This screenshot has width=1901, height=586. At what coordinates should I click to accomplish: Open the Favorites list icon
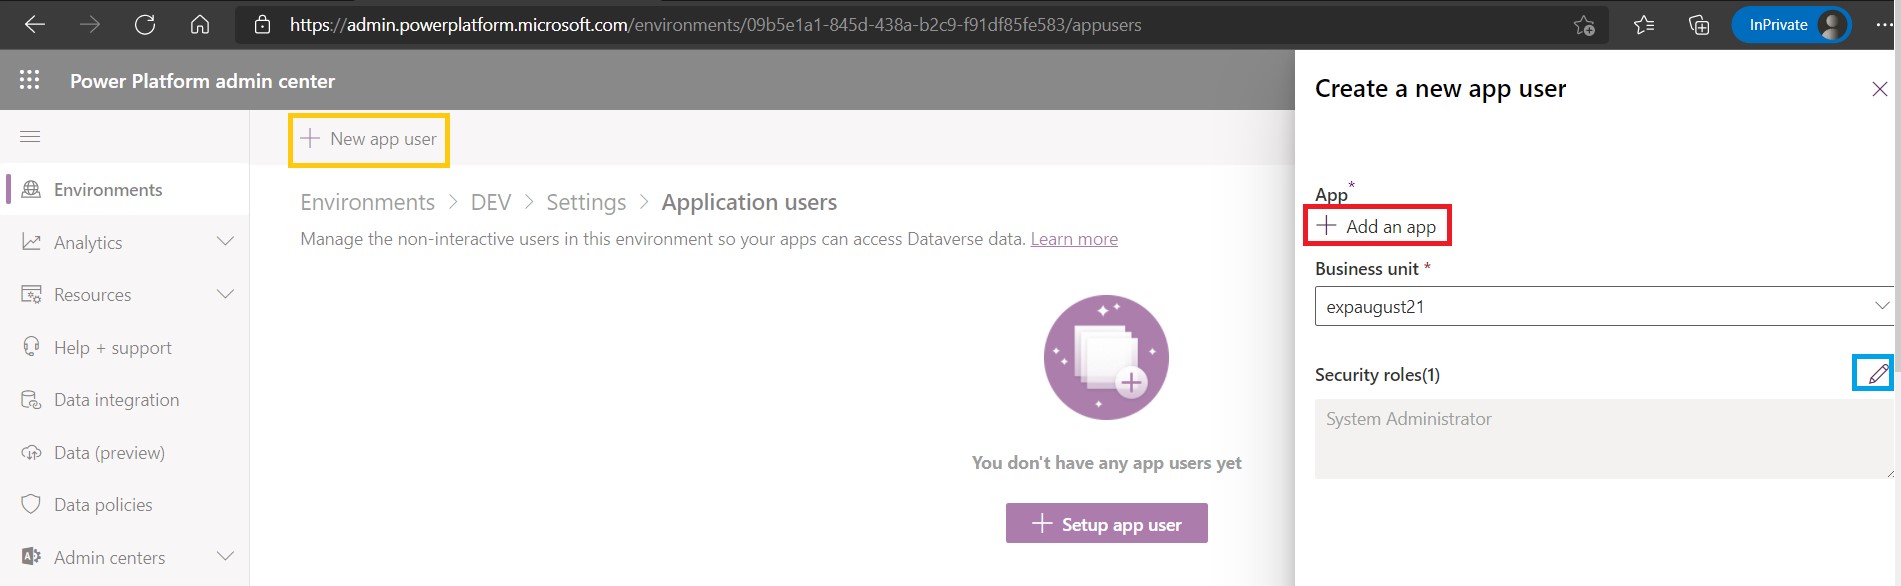pos(1643,25)
